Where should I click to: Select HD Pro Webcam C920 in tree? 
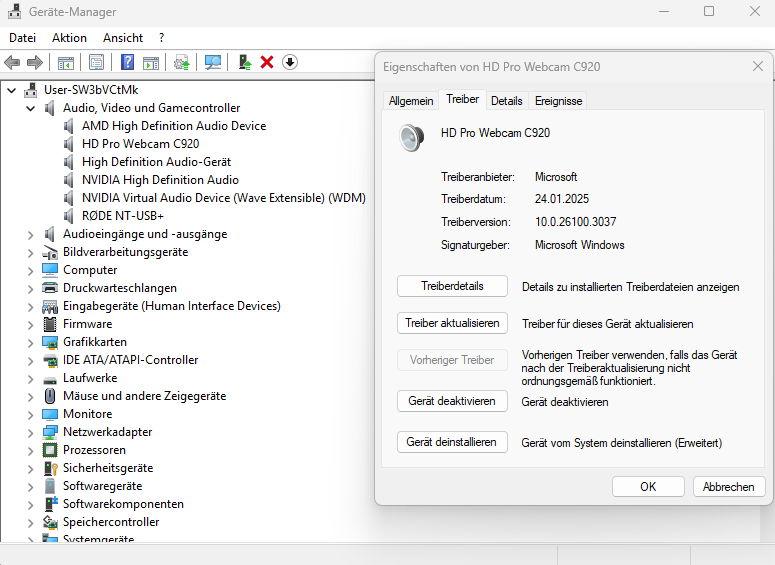coord(140,144)
